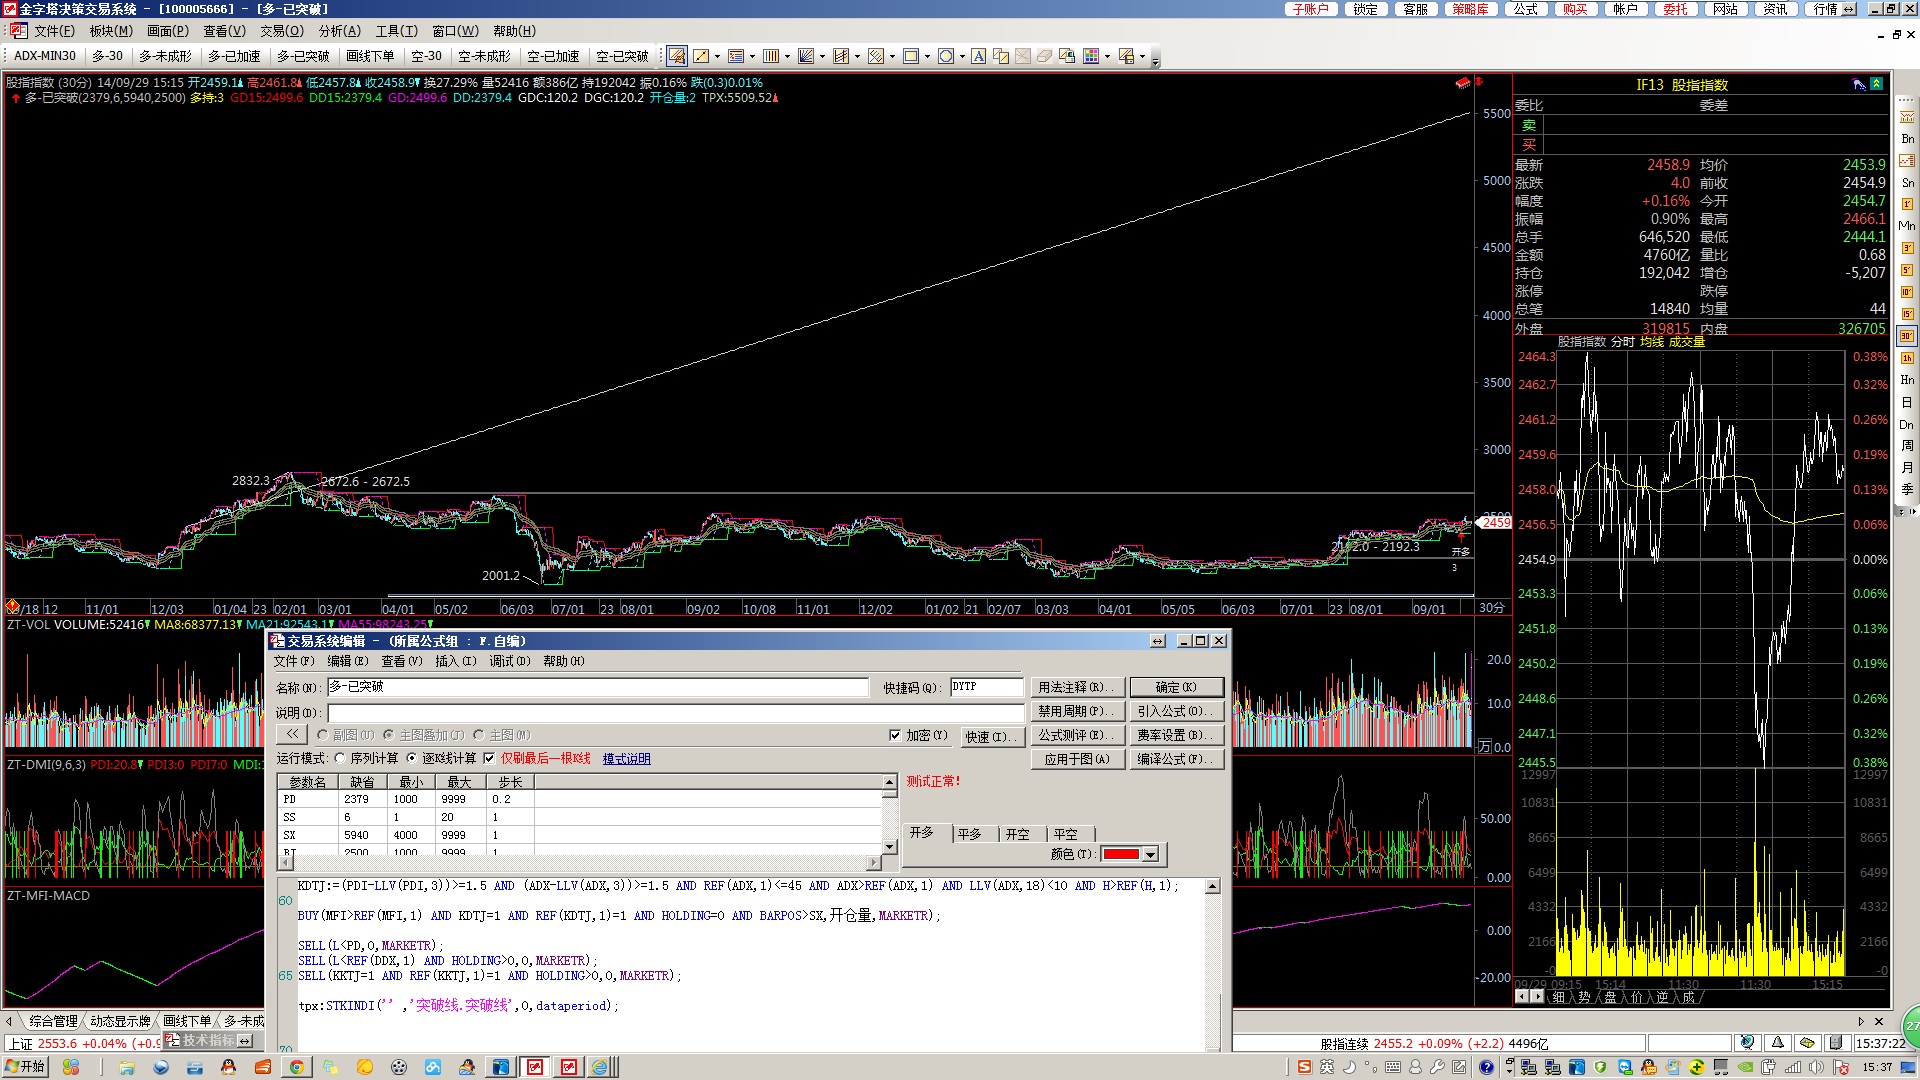1920x1080 pixels.
Task: Click the Gann grid drawing tool icon
Action: (841, 56)
